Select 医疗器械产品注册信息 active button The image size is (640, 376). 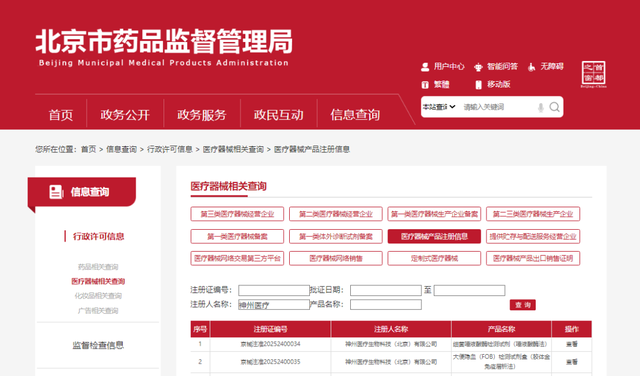434,236
